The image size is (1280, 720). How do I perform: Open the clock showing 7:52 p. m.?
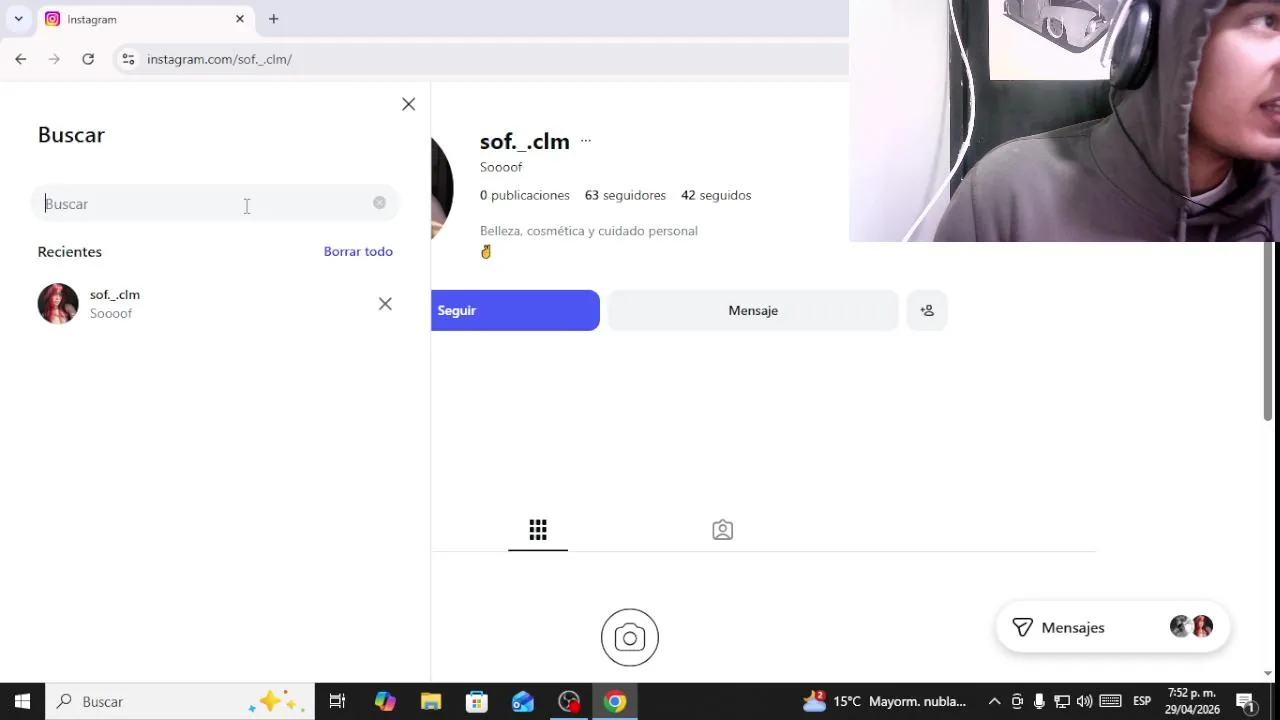pos(1192,701)
